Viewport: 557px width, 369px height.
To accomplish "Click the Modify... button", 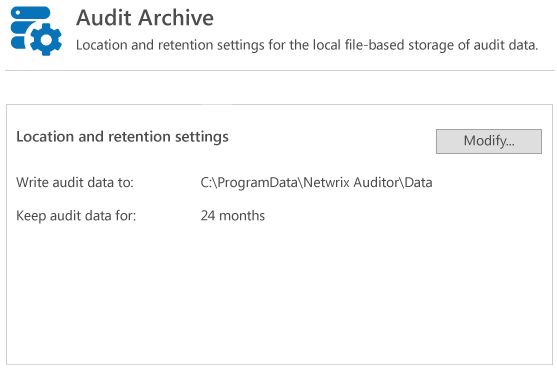I will coord(489,141).
